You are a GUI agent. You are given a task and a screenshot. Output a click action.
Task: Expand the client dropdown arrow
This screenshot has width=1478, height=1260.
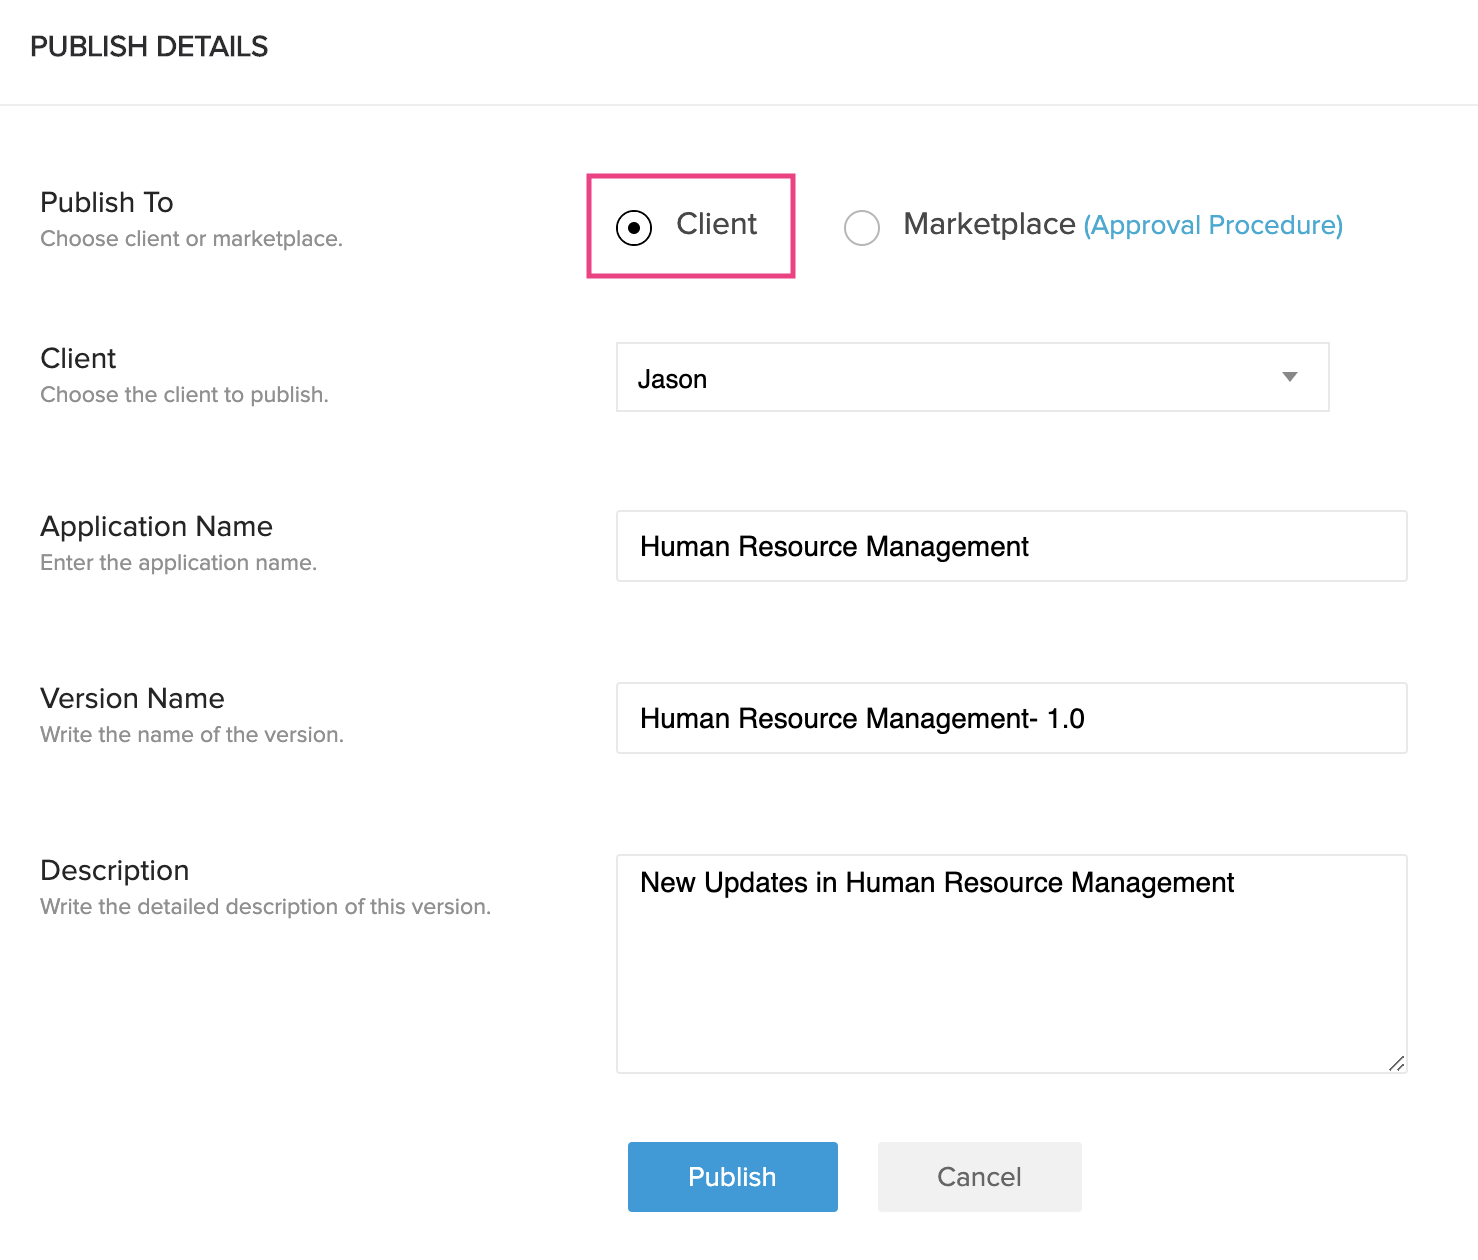click(1289, 377)
